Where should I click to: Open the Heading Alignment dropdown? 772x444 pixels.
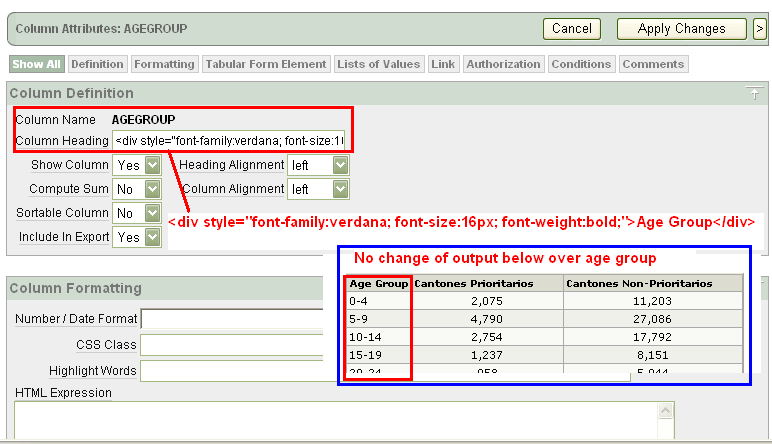pos(318,165)
